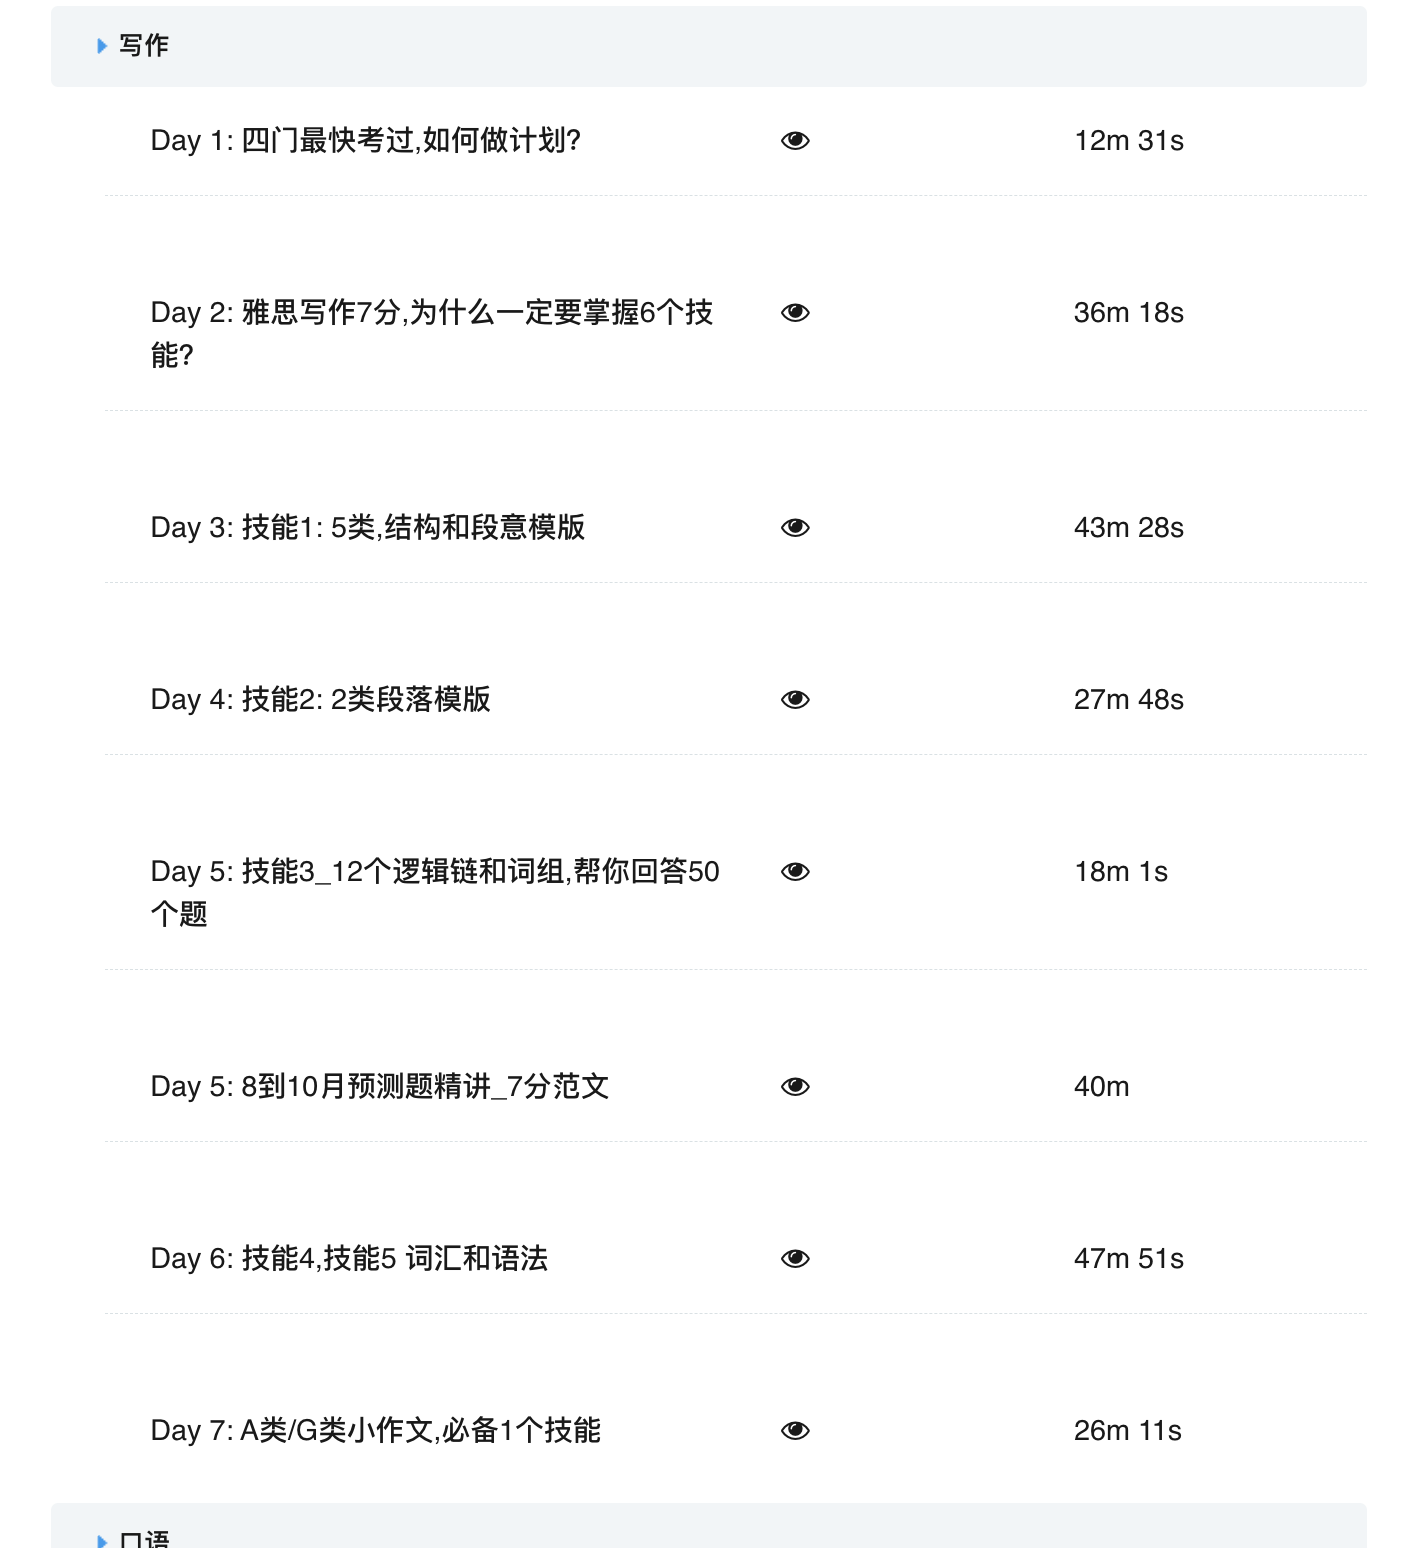
Task: Collapse the 写作 section triangle
Action: click(102, 46)
